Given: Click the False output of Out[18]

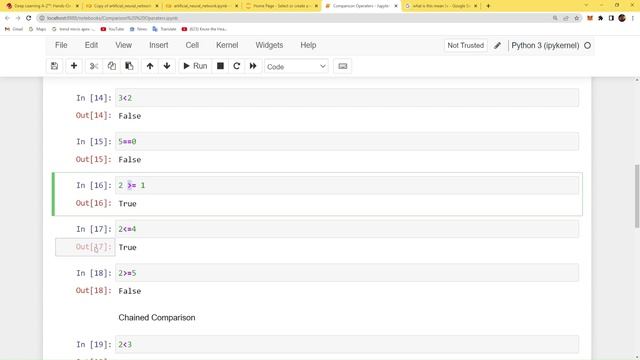Looking at the screenshot, I should coord(129,291).
